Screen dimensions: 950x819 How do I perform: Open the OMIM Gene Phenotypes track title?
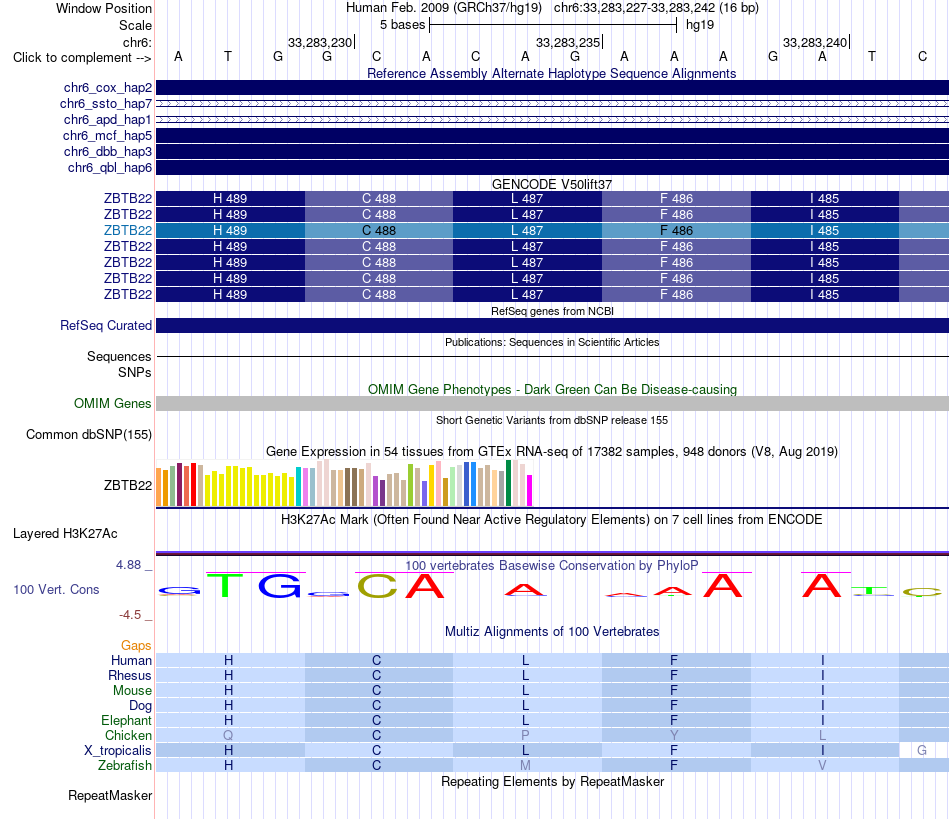tap(552, 390)
